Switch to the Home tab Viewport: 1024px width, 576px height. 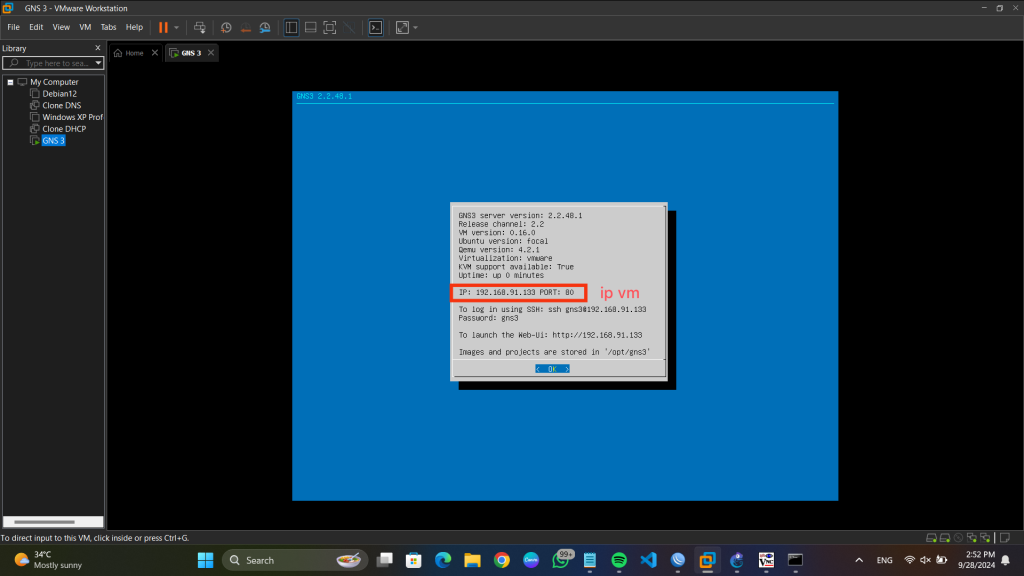coord(129,53)
